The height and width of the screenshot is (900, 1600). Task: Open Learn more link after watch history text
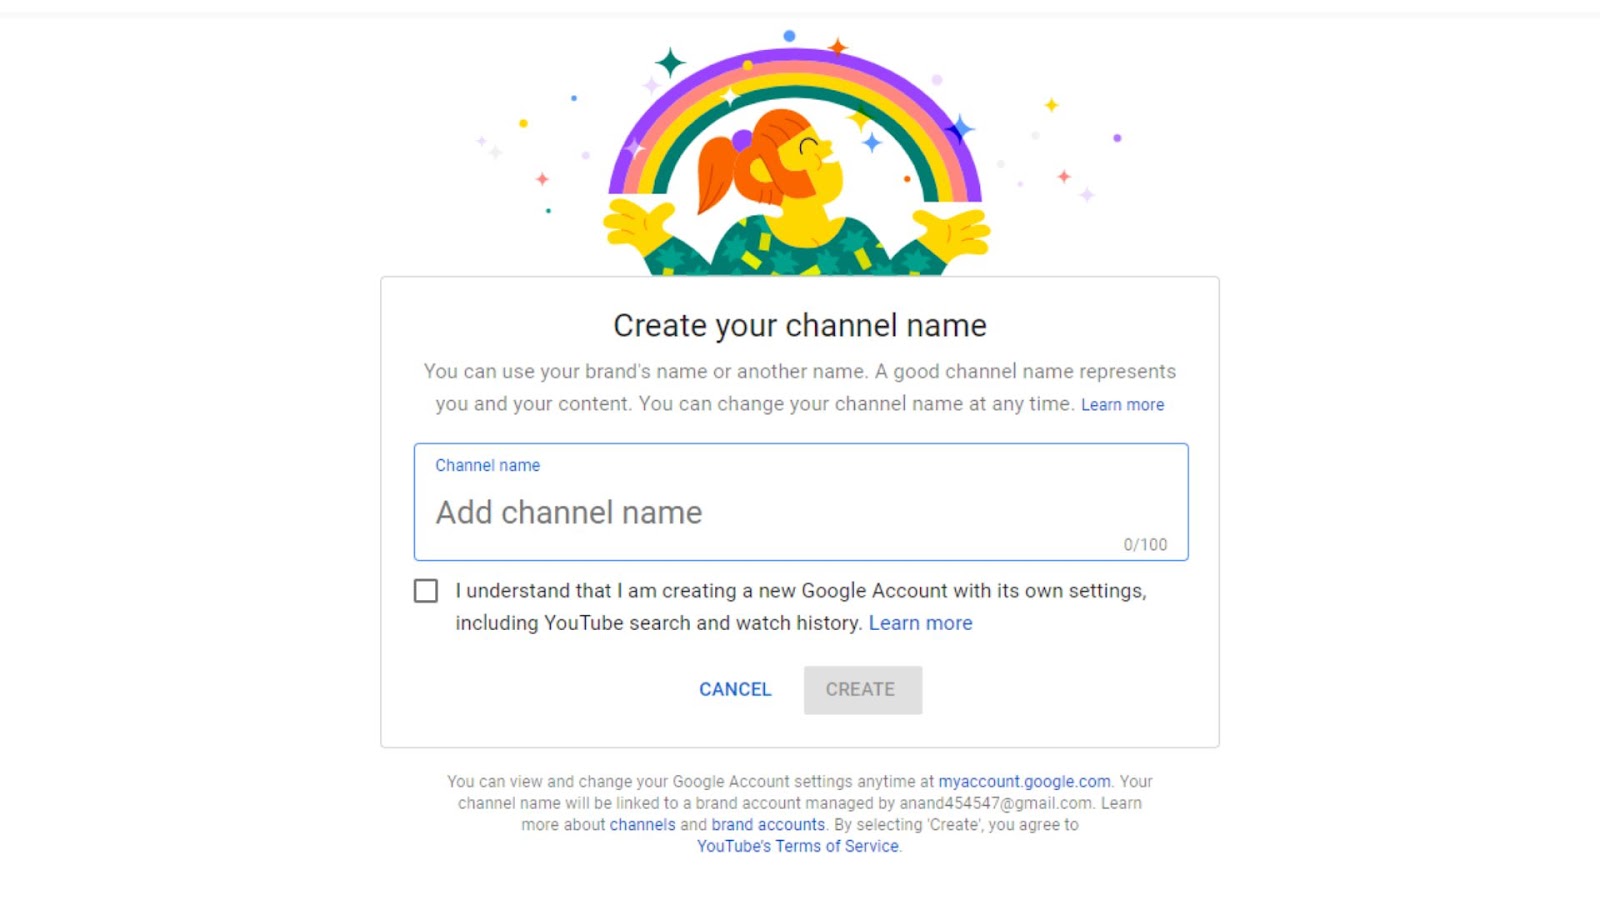coord(920,623)
